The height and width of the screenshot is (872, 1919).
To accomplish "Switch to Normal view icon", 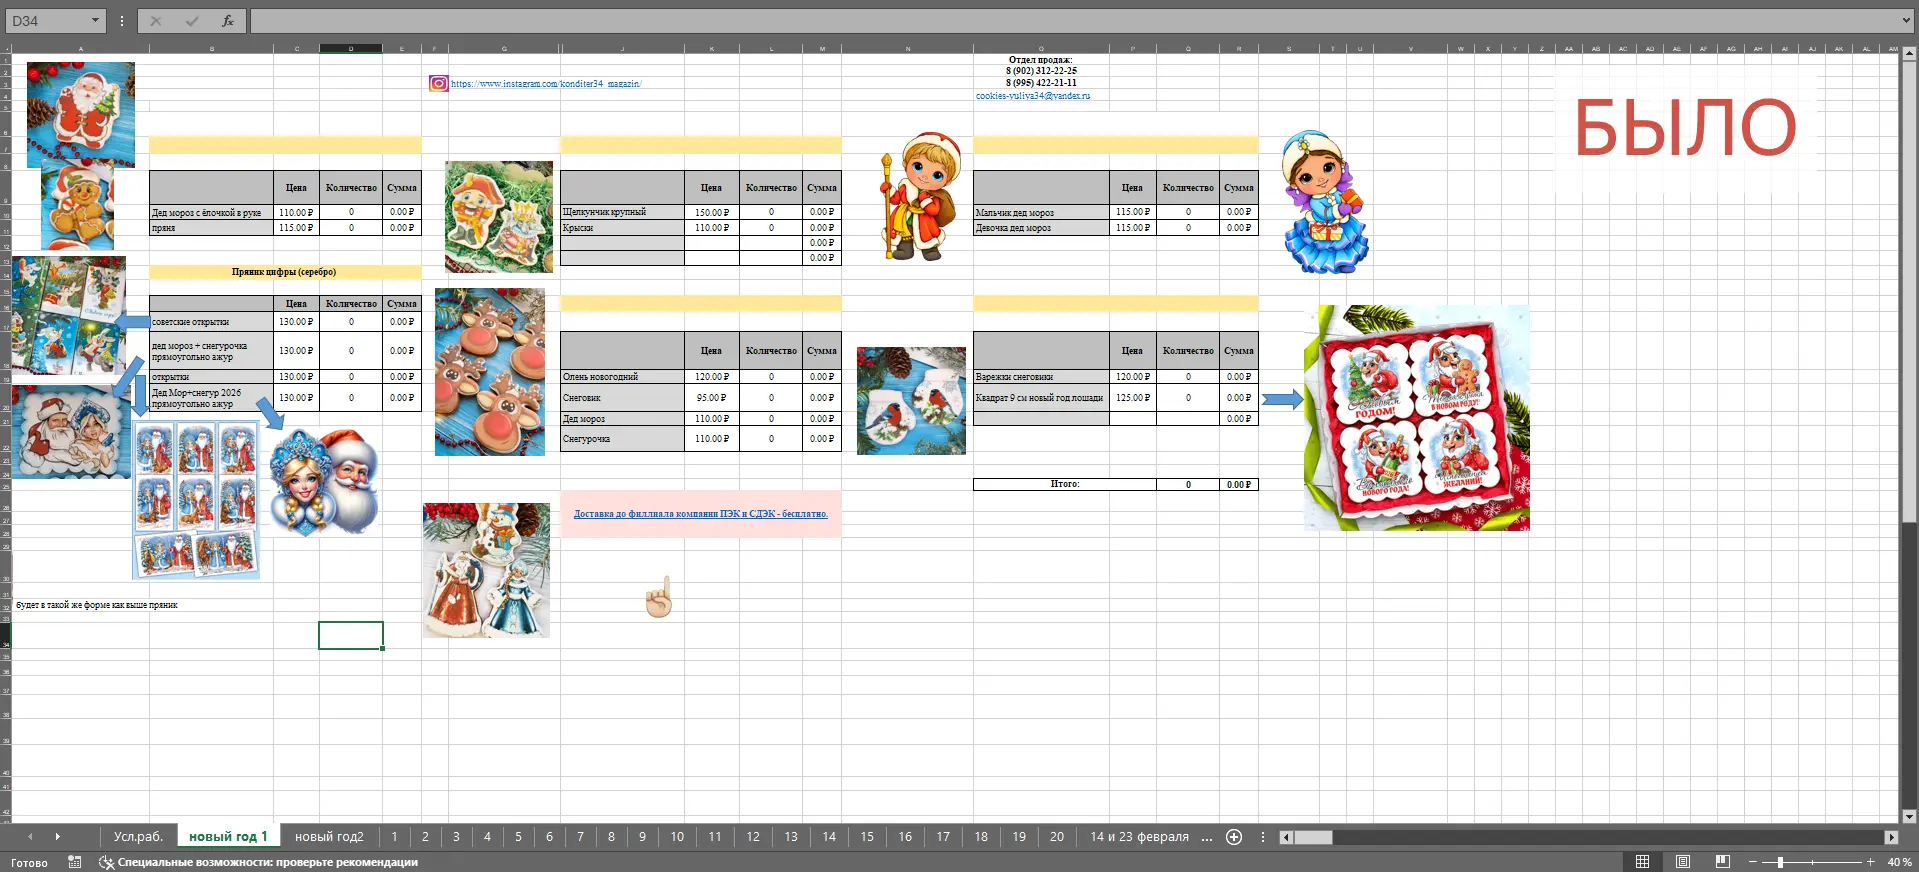I will point(1642,862).
